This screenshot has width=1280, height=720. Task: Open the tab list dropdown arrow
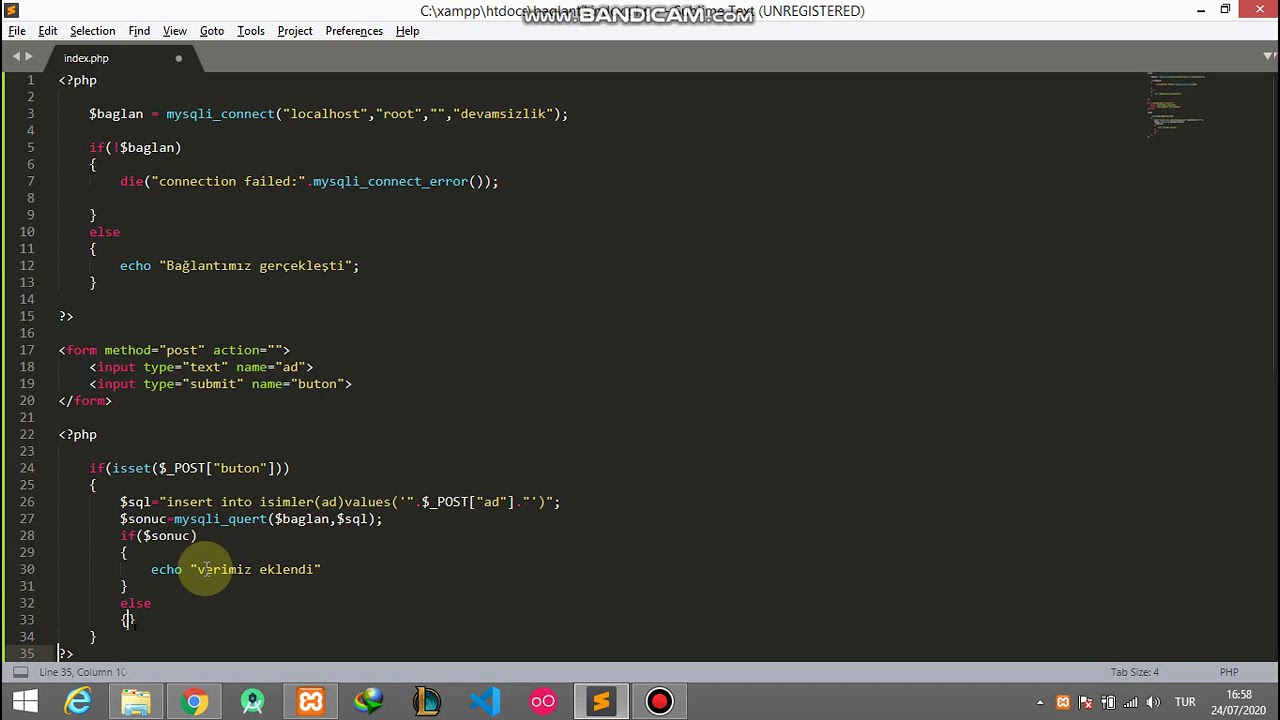(1268, 57)
